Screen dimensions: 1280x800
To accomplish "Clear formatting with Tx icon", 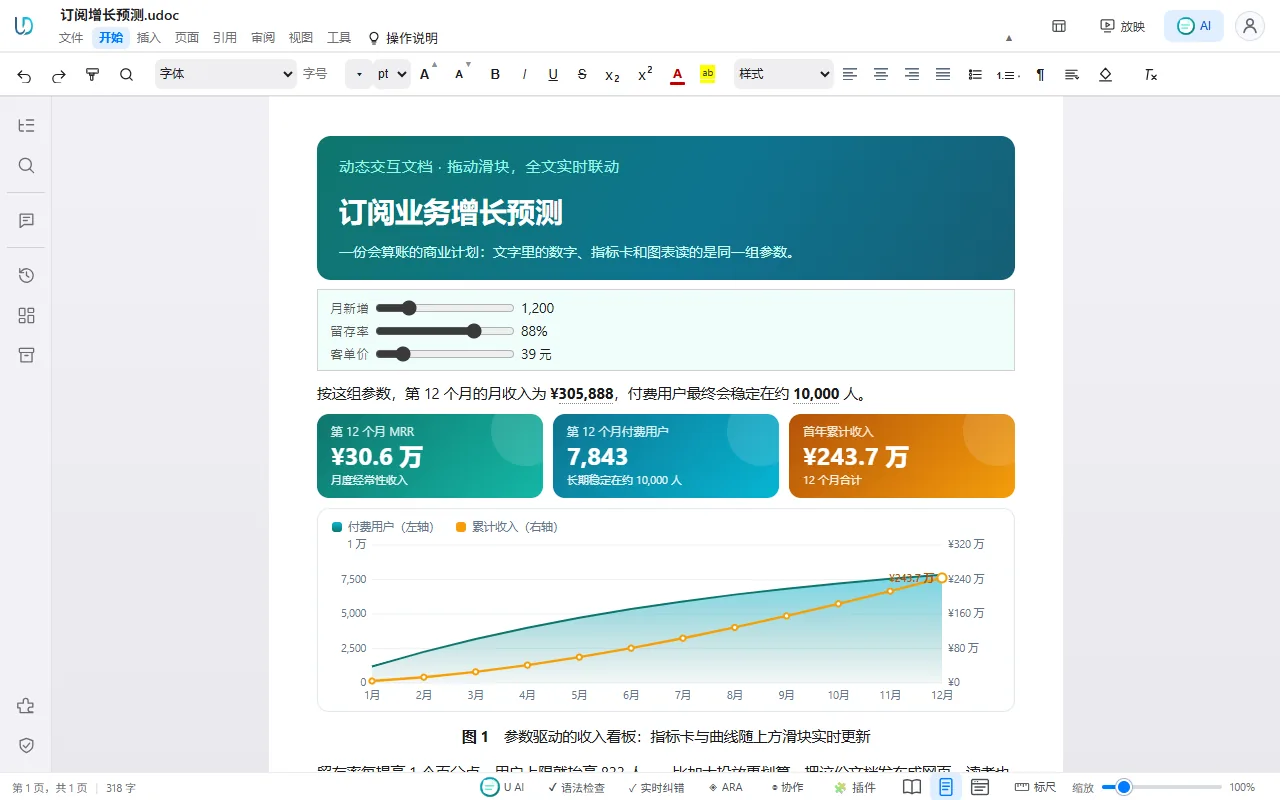I will pyautogui.click(x=1151, y=75).
